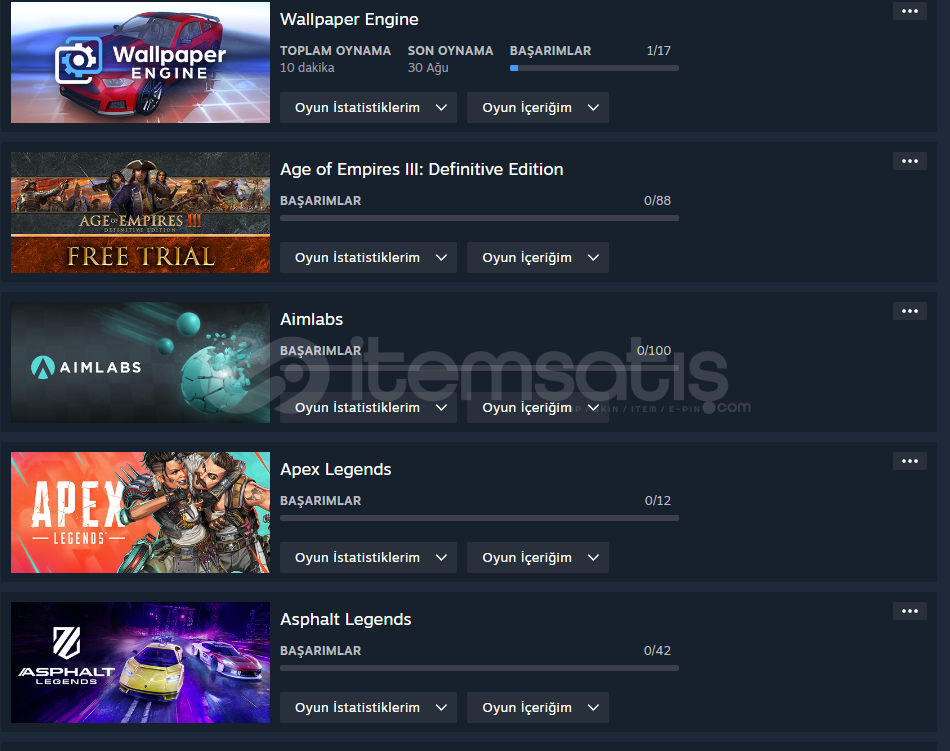Open the Aimlabs title link
950x751 pixels.
(311, 319)
